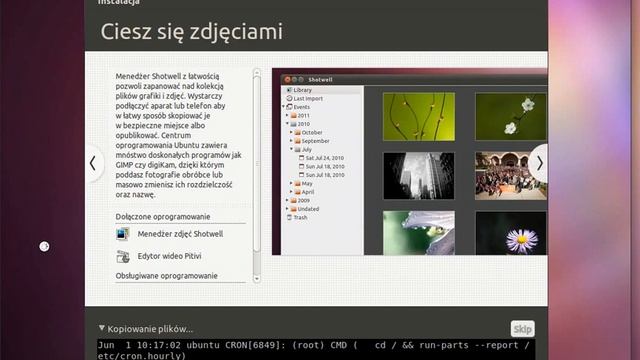Viewport: 640px width, 360px height.
Task: Click the scrollbar thumb of the description panel
Action: pos(257,163)
